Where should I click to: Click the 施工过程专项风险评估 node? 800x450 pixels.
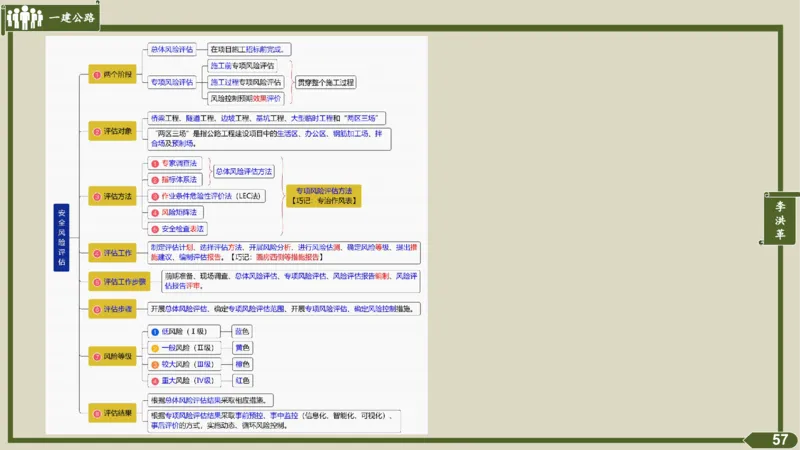[x=246, y=82]
